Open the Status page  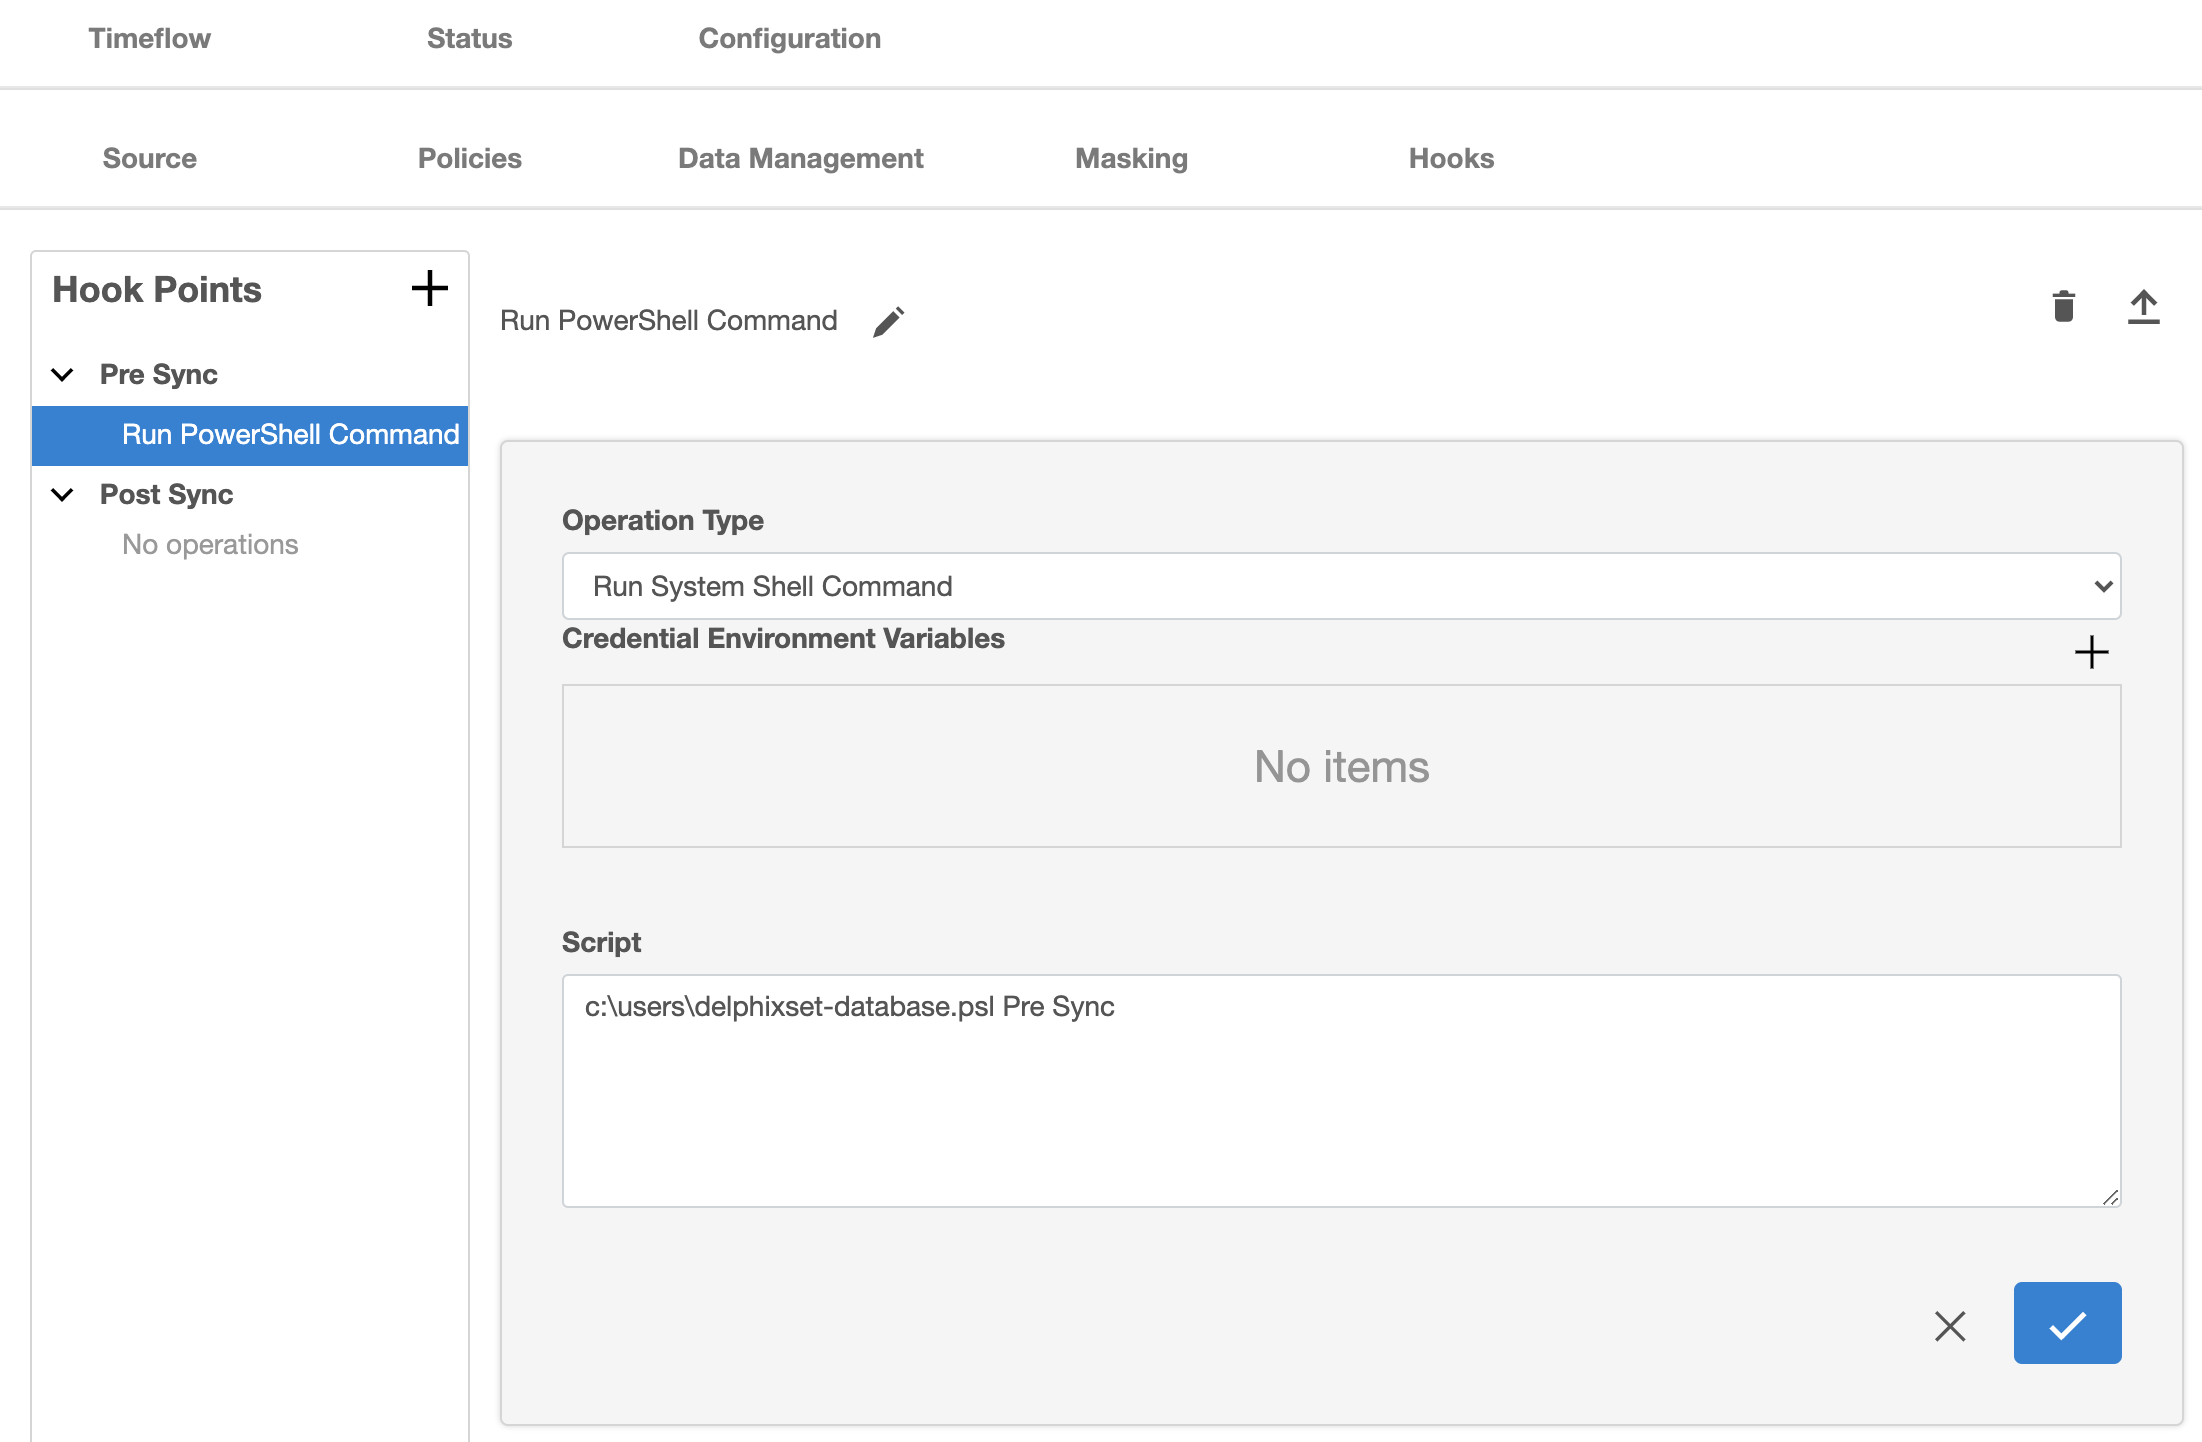(x=469, y=38)
